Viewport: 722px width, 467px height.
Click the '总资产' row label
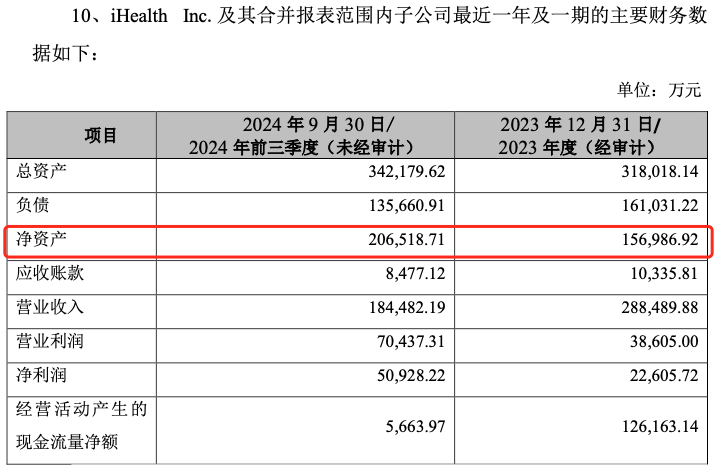(39, 171)
